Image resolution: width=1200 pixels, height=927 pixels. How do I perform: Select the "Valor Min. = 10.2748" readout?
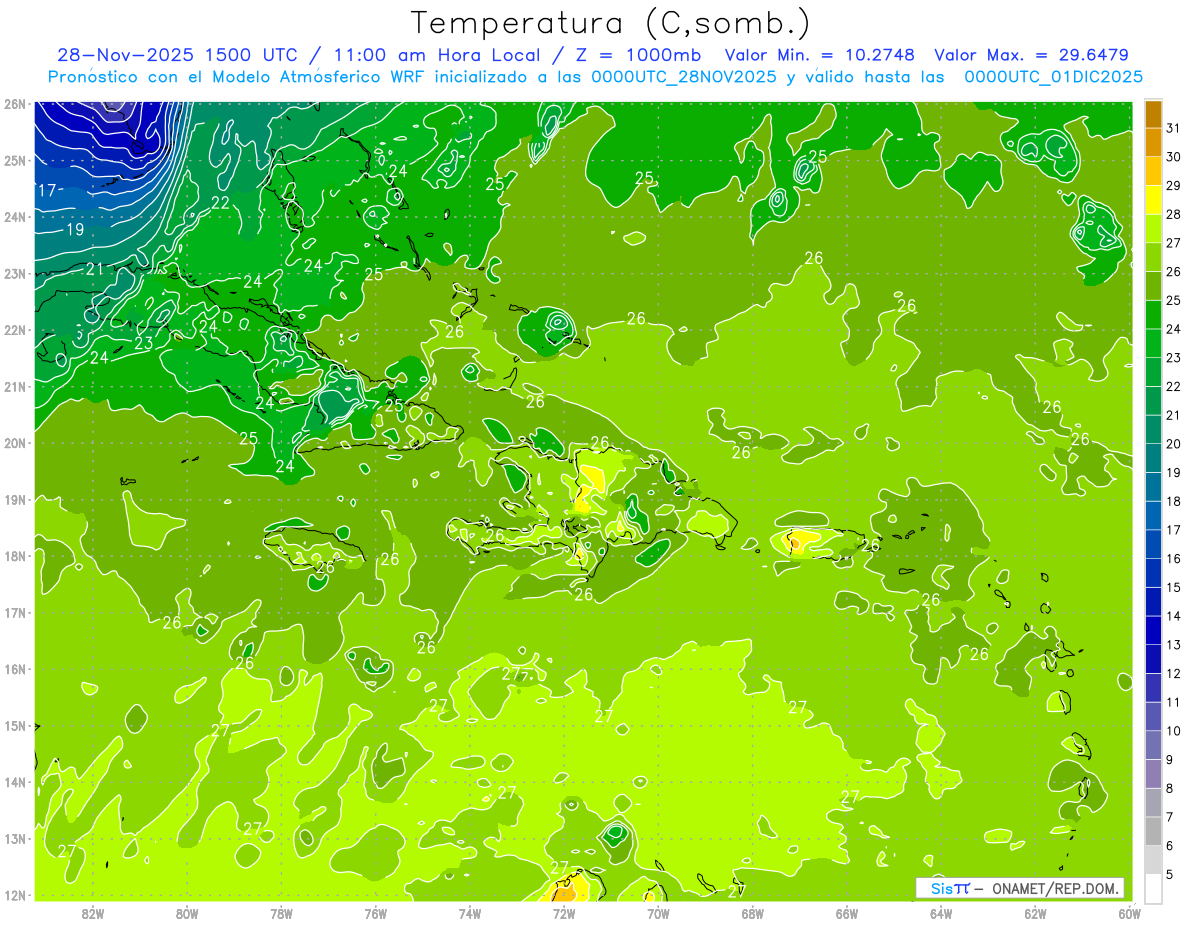[819, 55]
